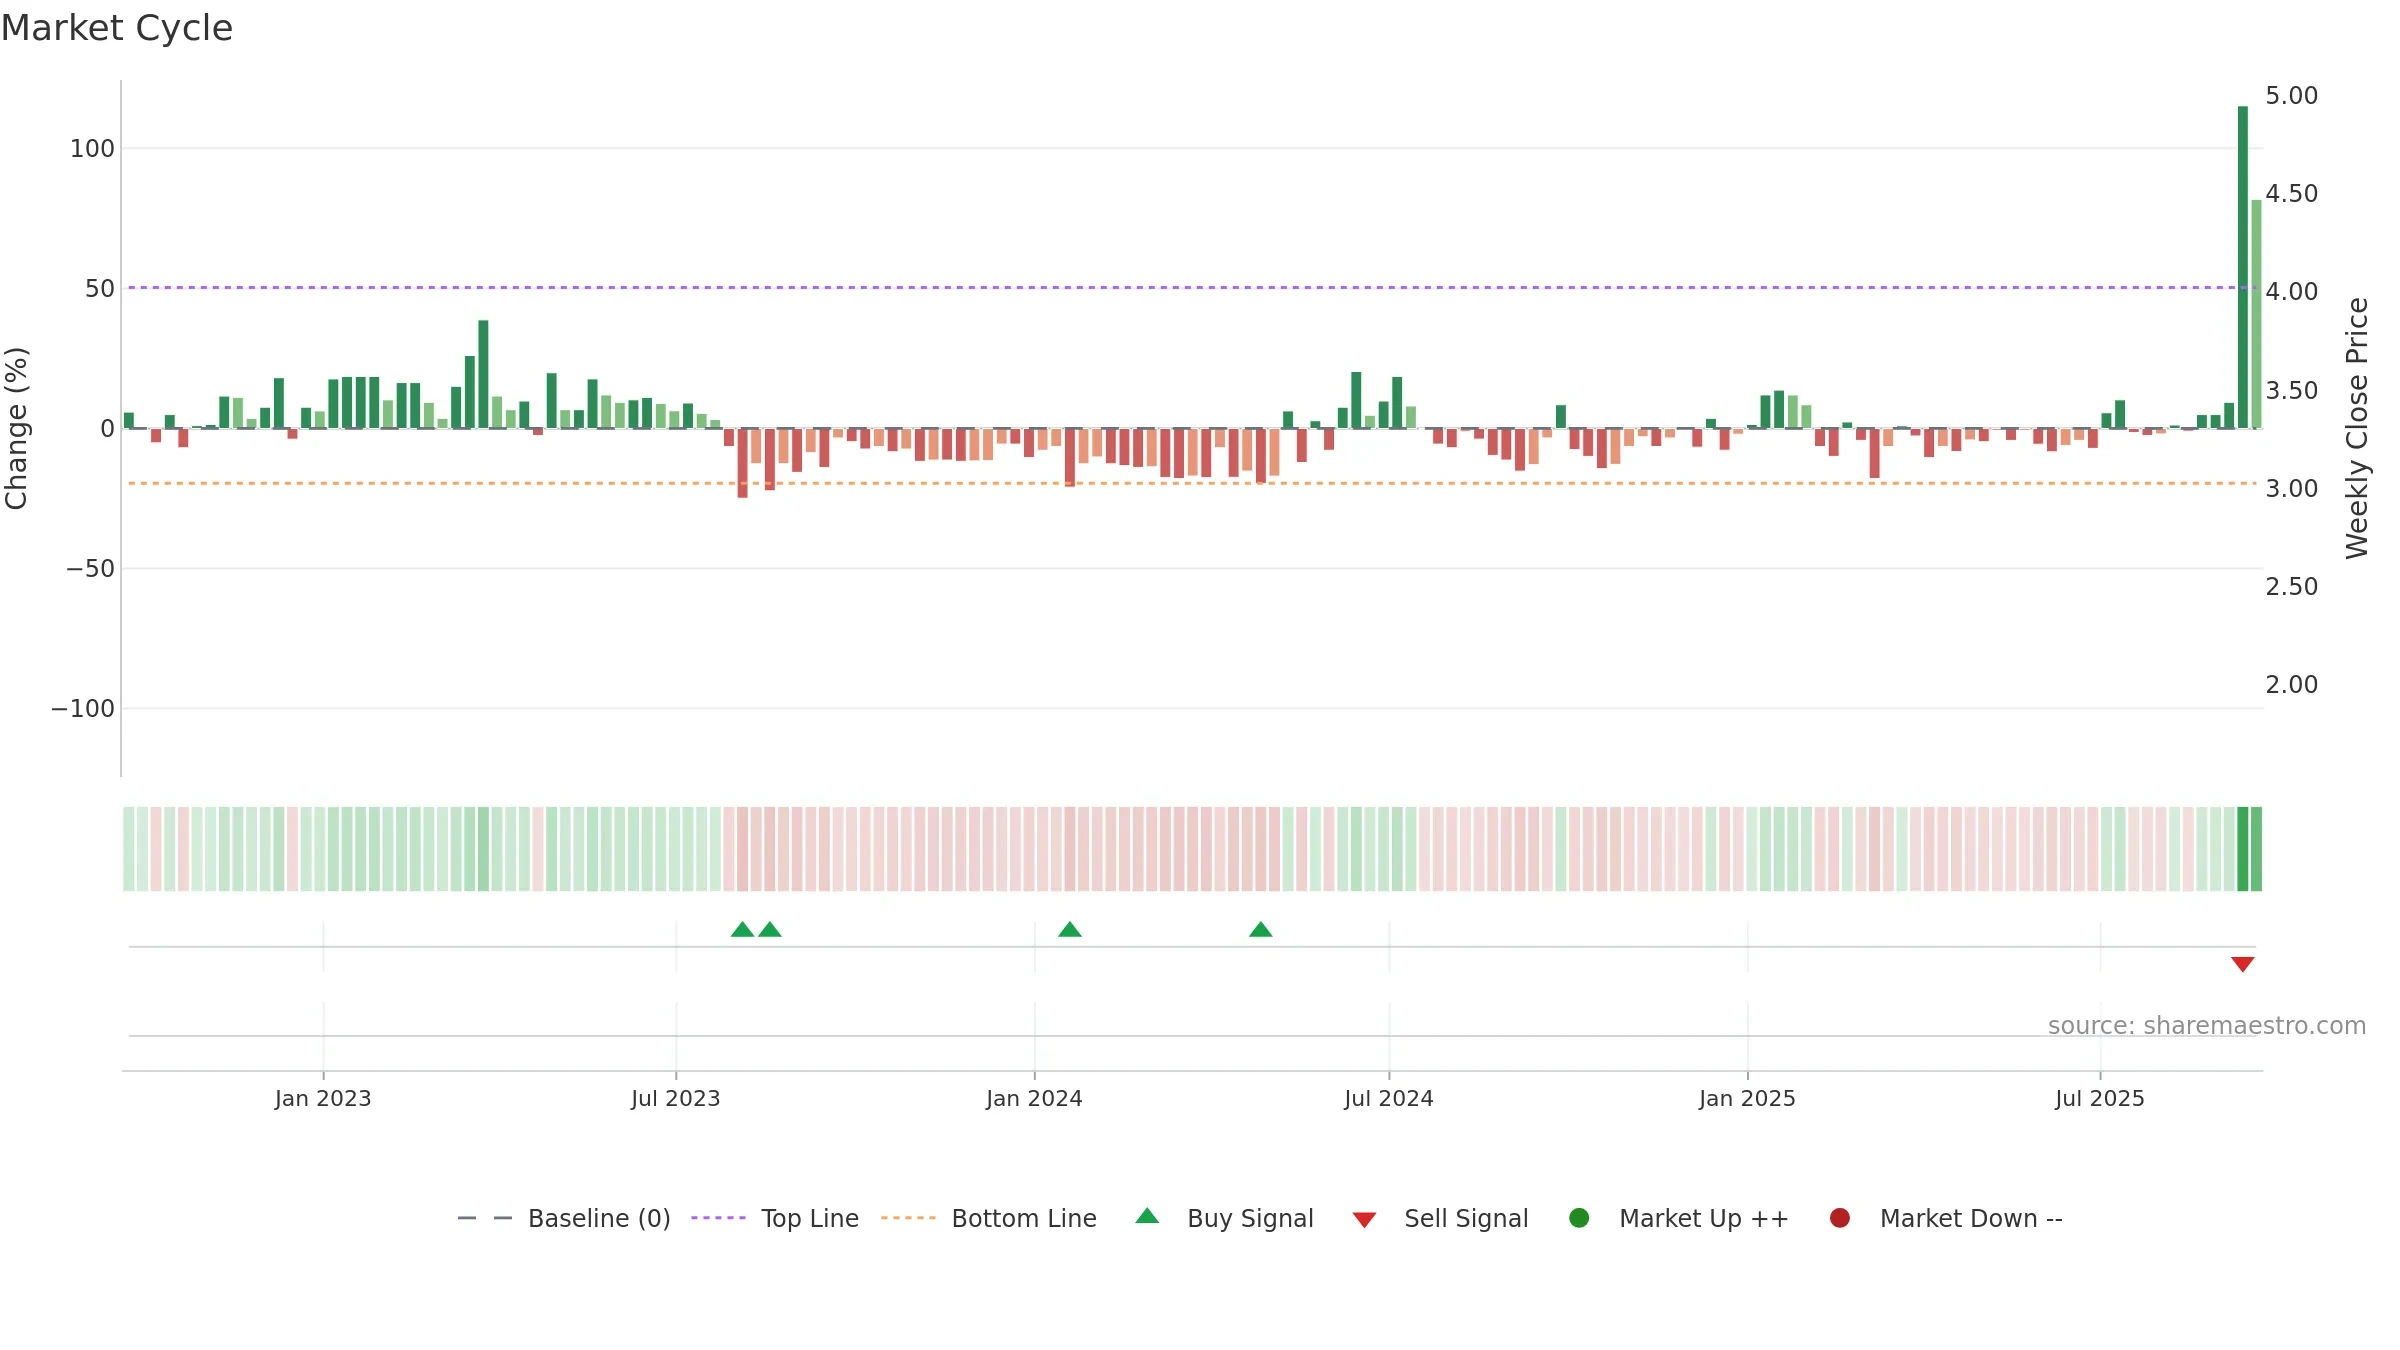Image resolution: width=2400 pixels, height=1350 pixels.
Task: Click the Change (%) axis title
Action: tap(16, 428)
